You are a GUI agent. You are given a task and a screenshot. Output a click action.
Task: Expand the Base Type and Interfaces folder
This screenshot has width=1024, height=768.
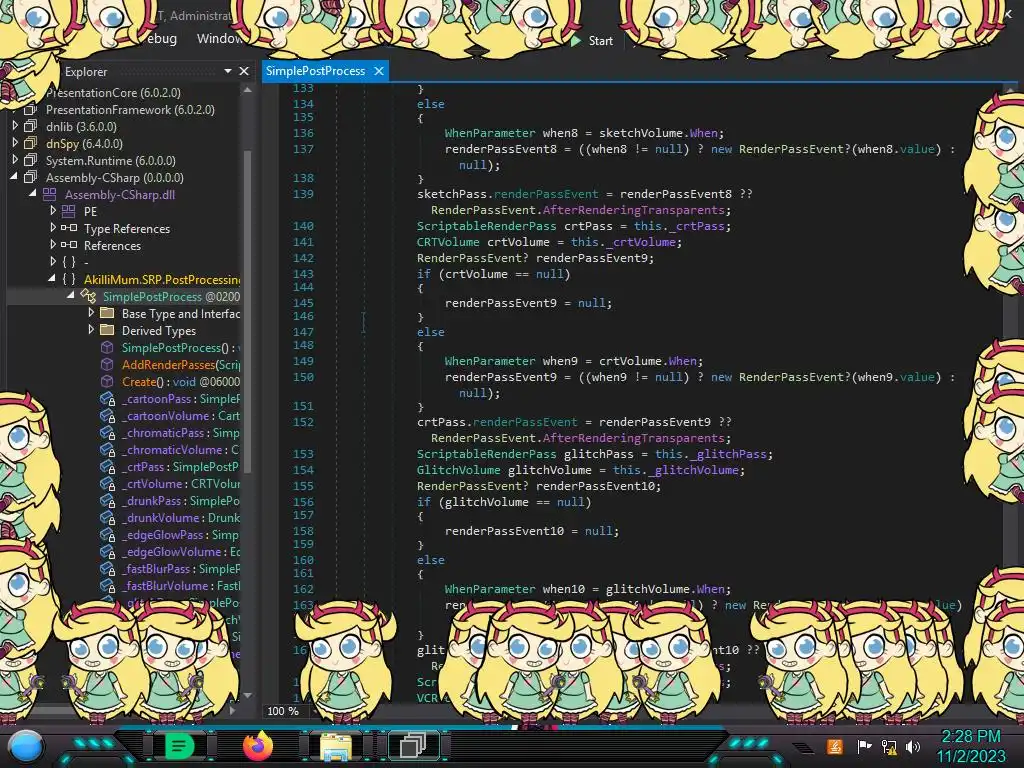point(91,312)
